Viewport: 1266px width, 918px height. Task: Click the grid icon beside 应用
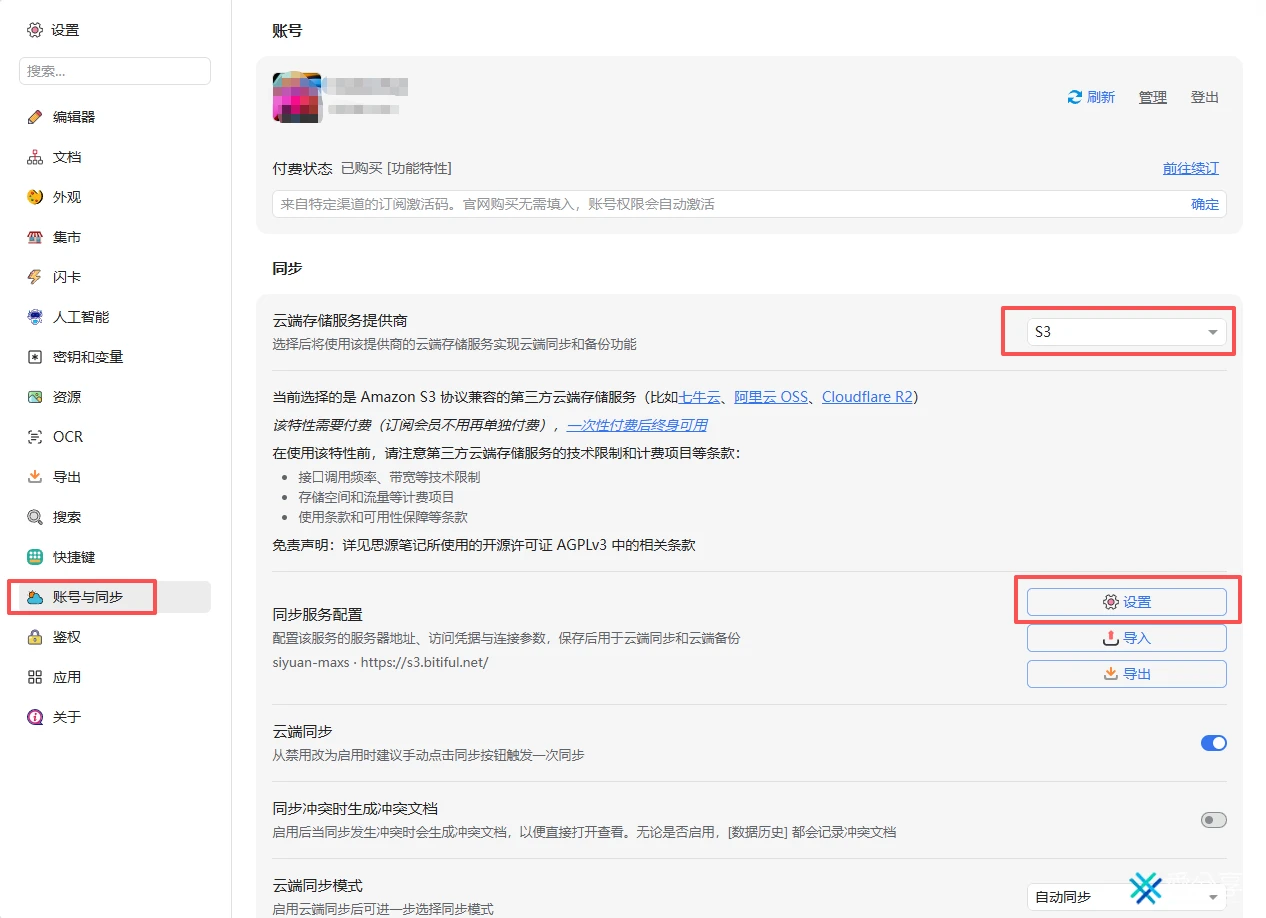coord(35,677)
